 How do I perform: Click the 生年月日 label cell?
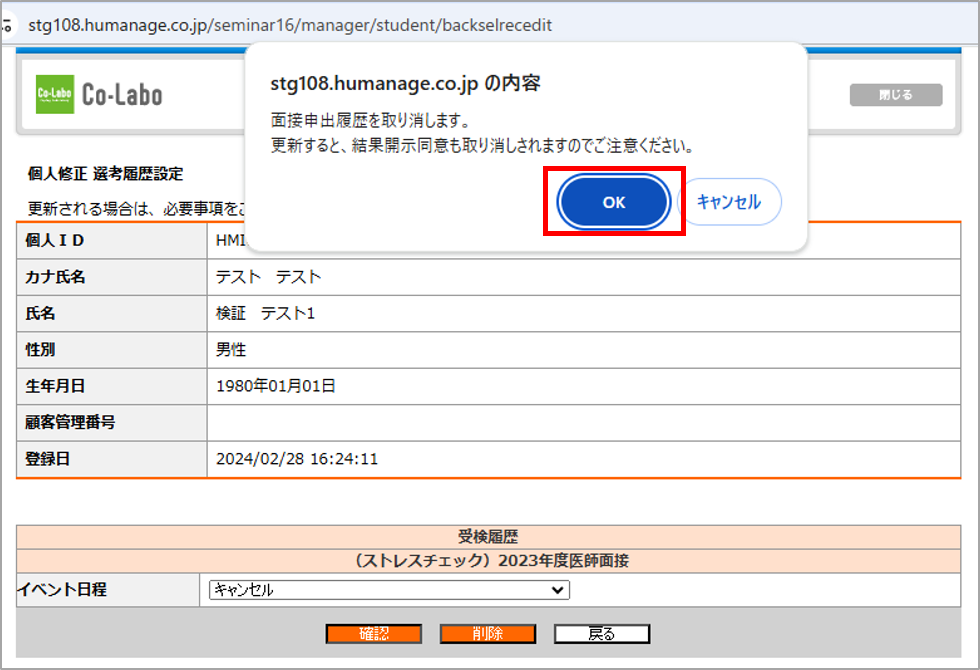111,386
